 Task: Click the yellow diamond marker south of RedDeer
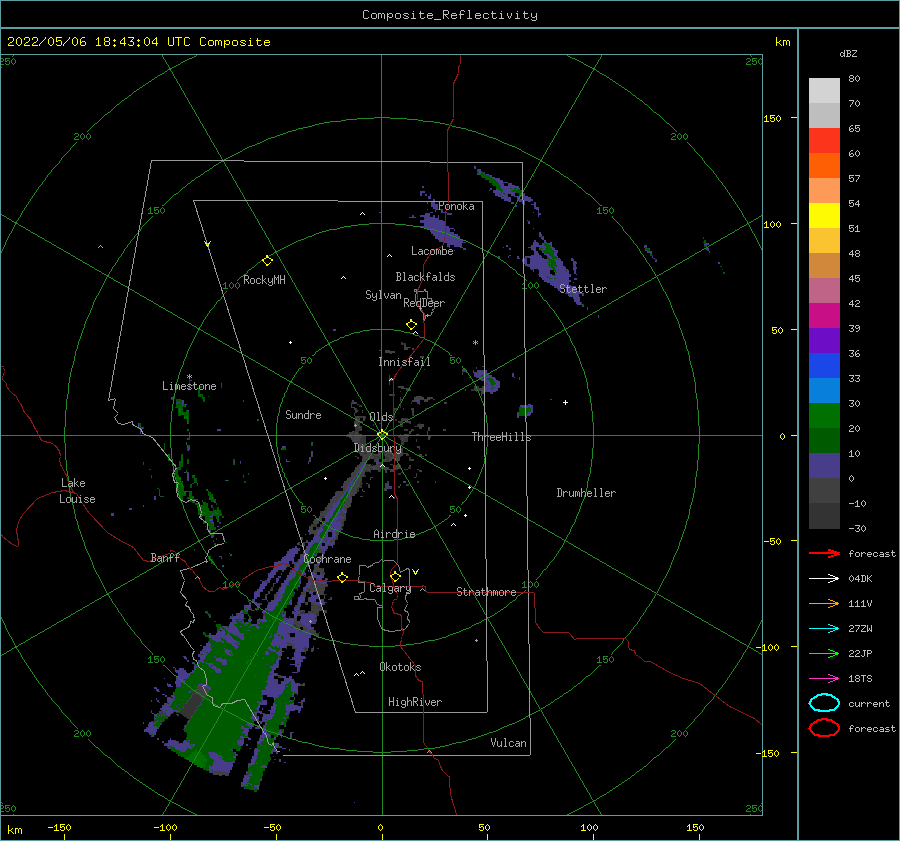(x=411, y=325)
